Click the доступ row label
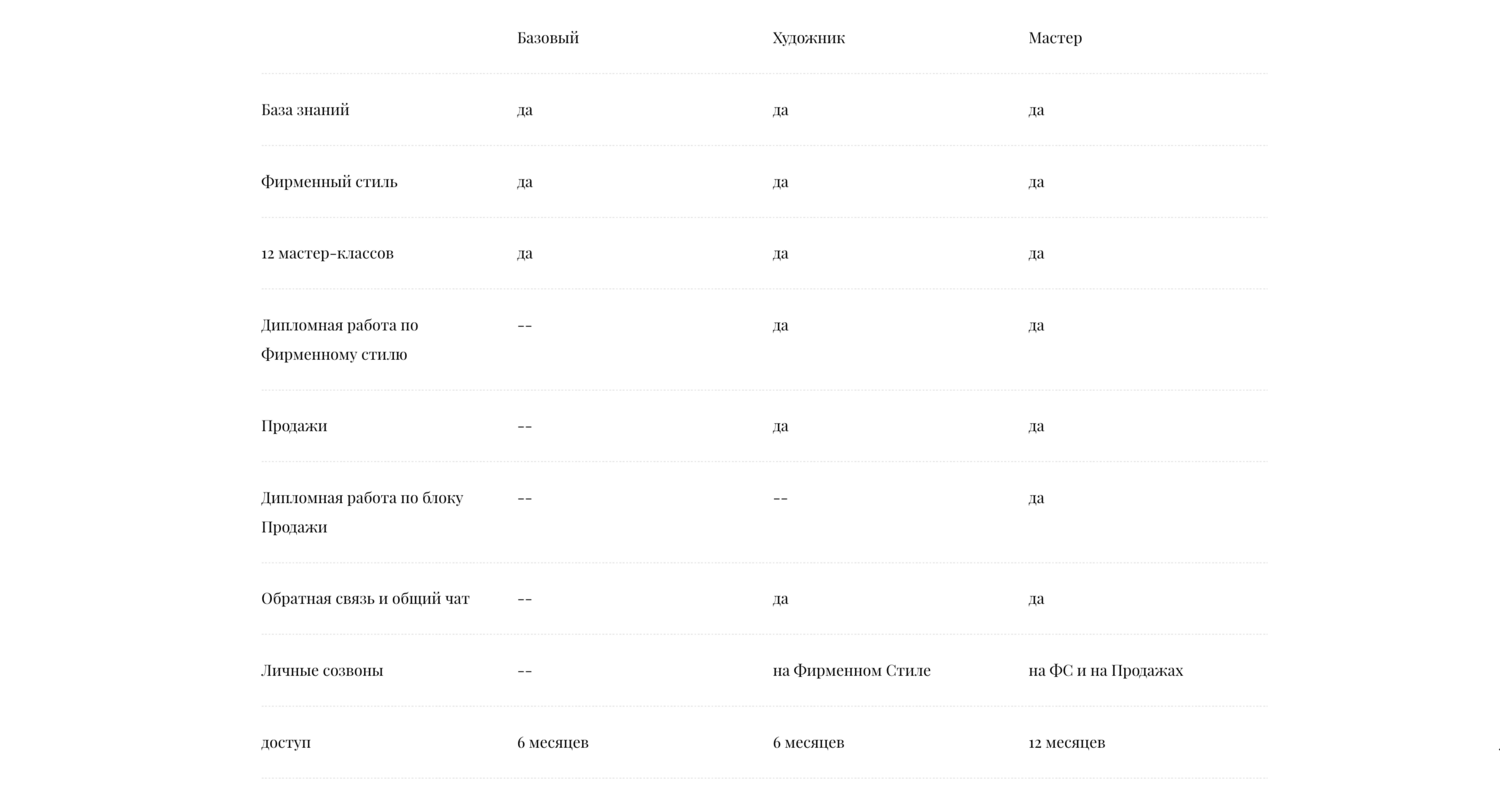Image resolution: width=1500 pixels, height=792 pixels. [x=286, y=743]
